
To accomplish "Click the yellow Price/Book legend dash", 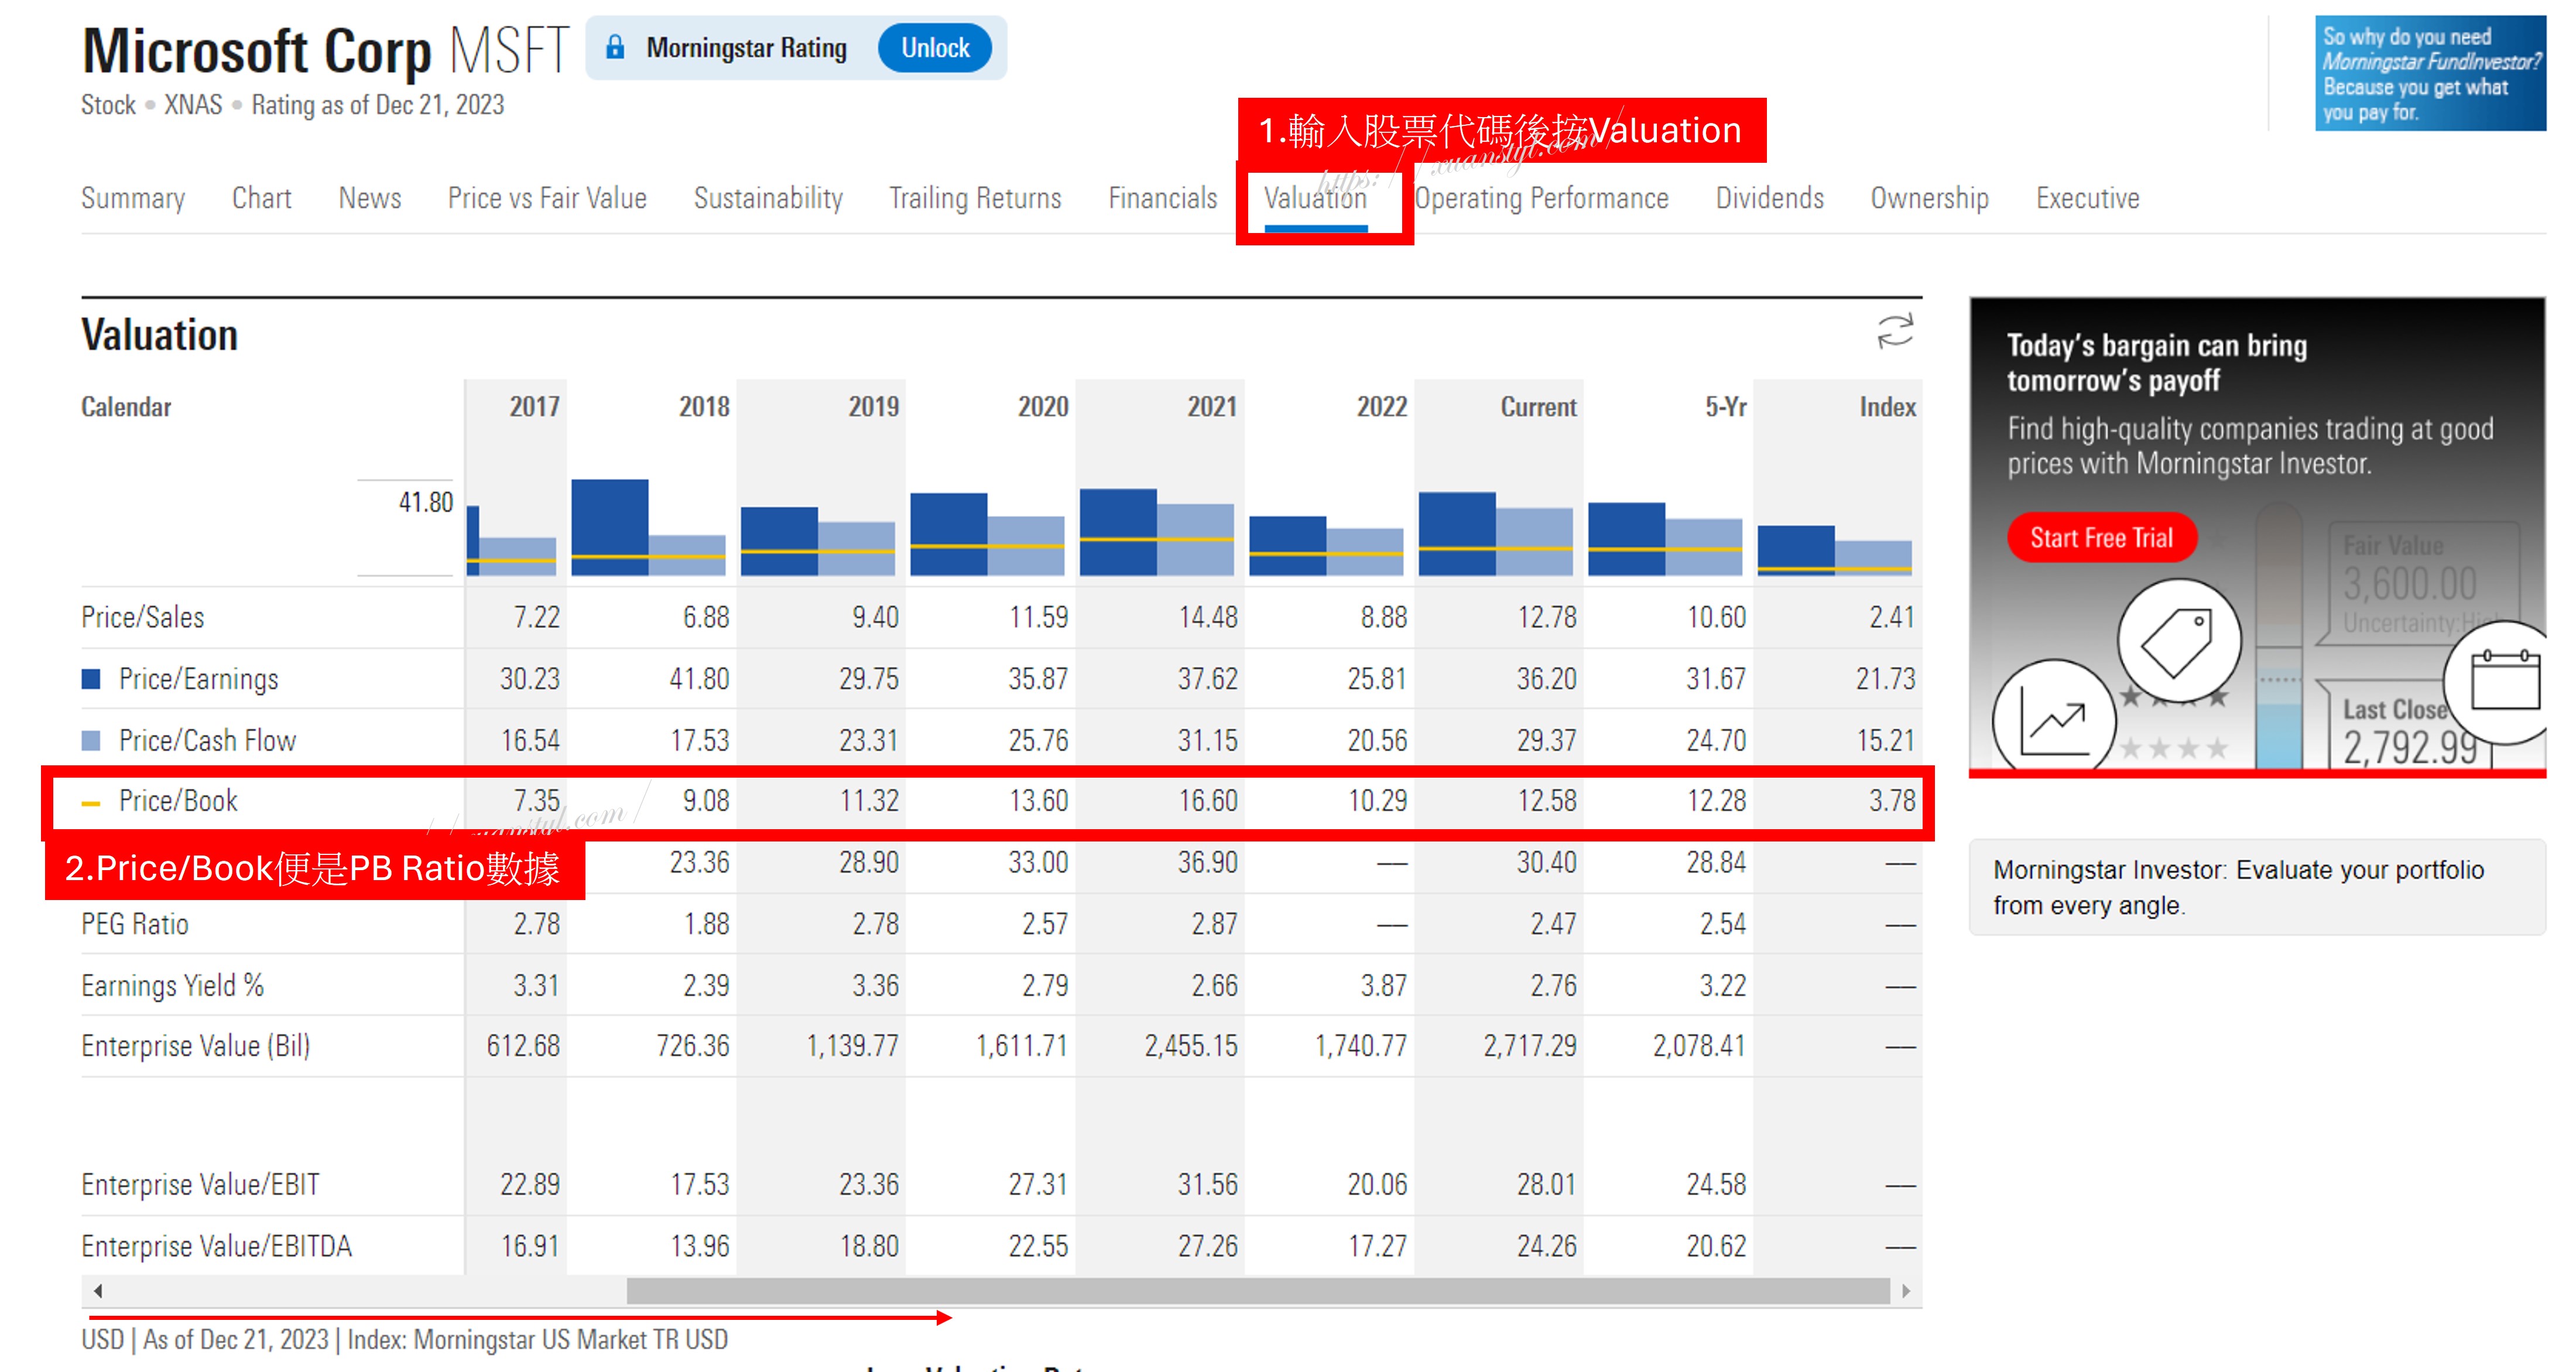I will point(91,803).
